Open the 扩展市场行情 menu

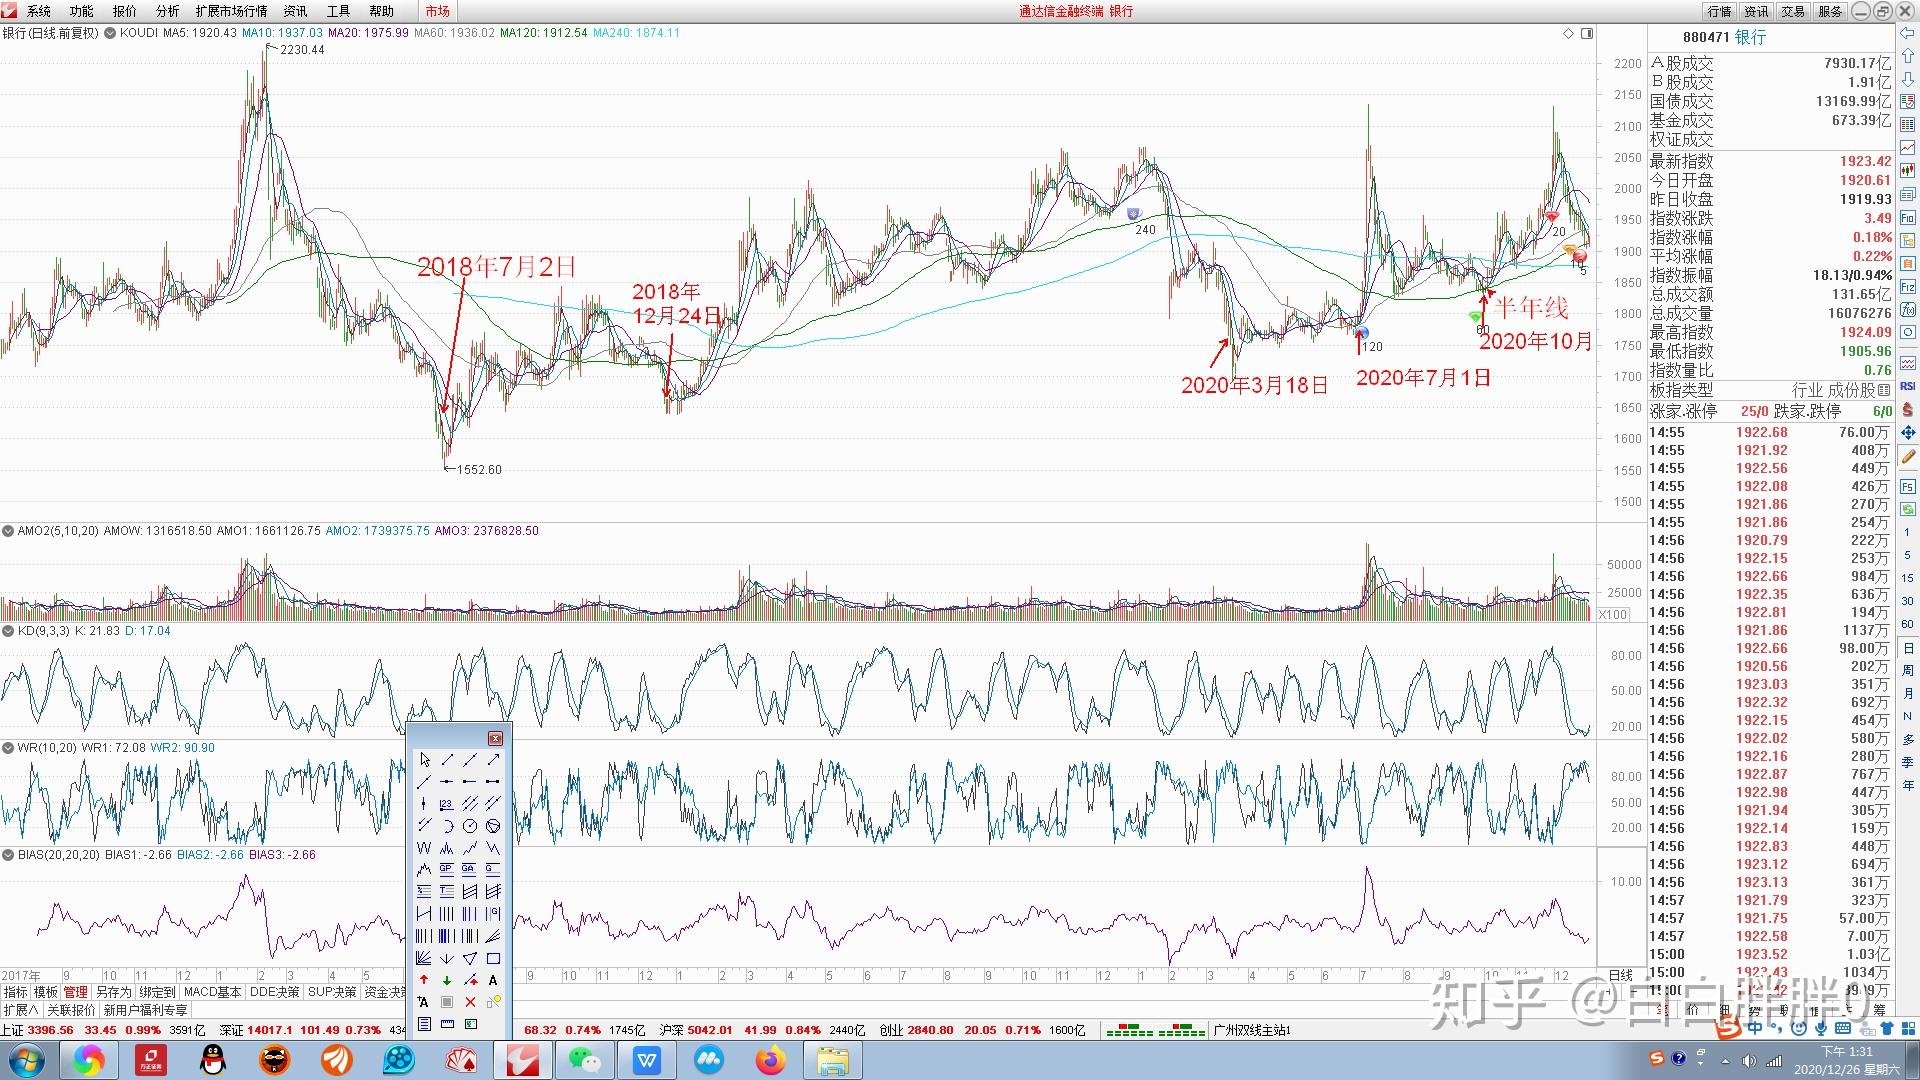tap(231, 11)
